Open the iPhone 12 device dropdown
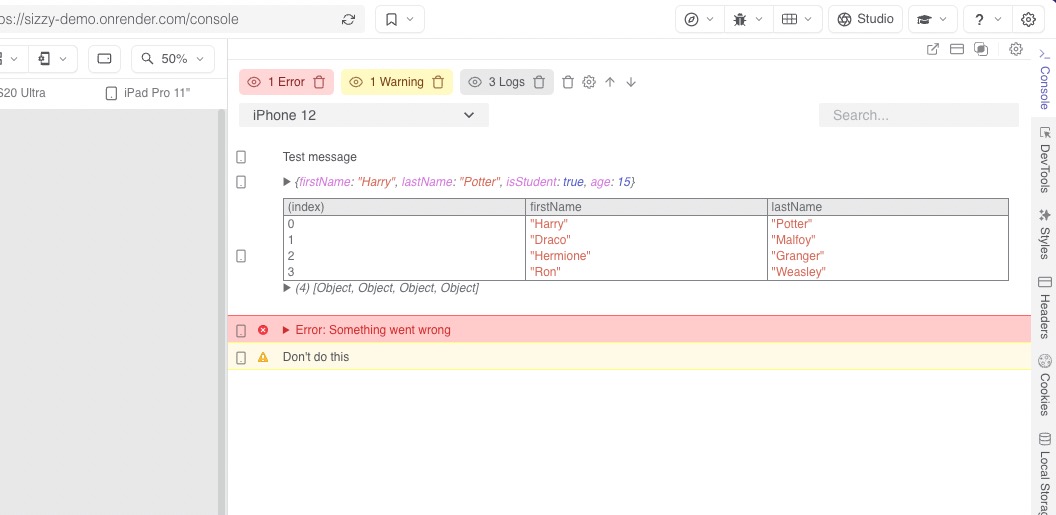1056x515 pixels. click(364, 115)
